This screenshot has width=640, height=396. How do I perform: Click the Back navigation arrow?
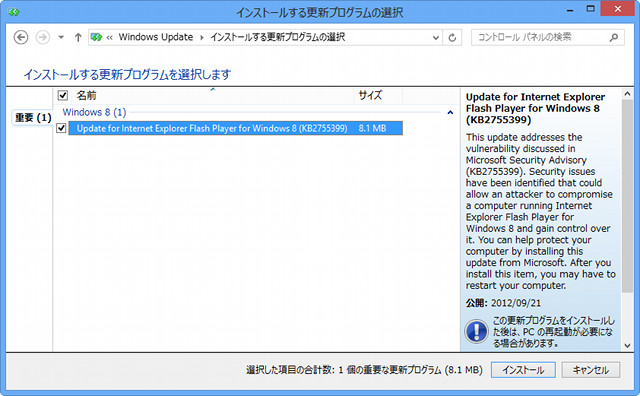(21, 38)
